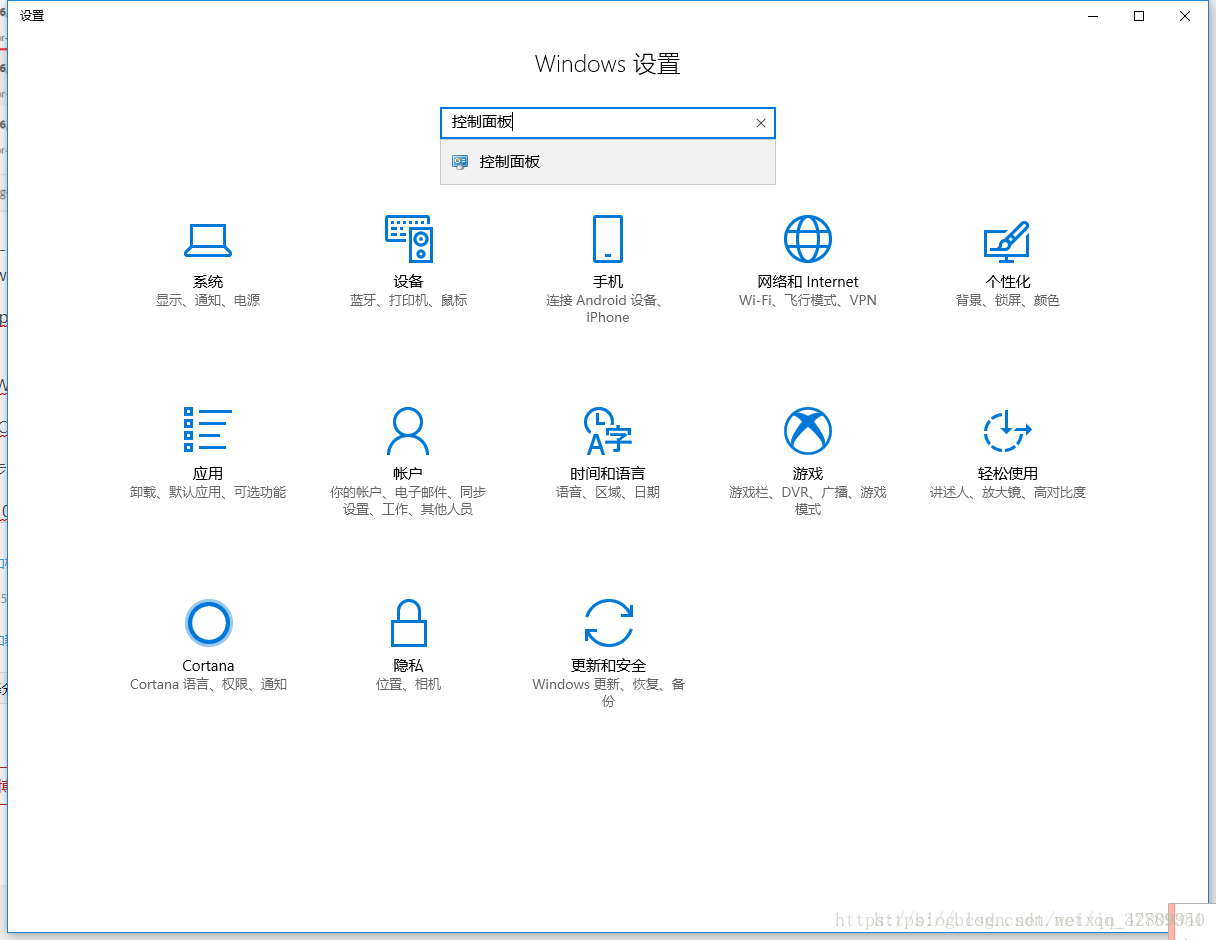1216x940 pixels.
Task: Open the 帐户 (Accounts) person icon
Action: point(408,431)
